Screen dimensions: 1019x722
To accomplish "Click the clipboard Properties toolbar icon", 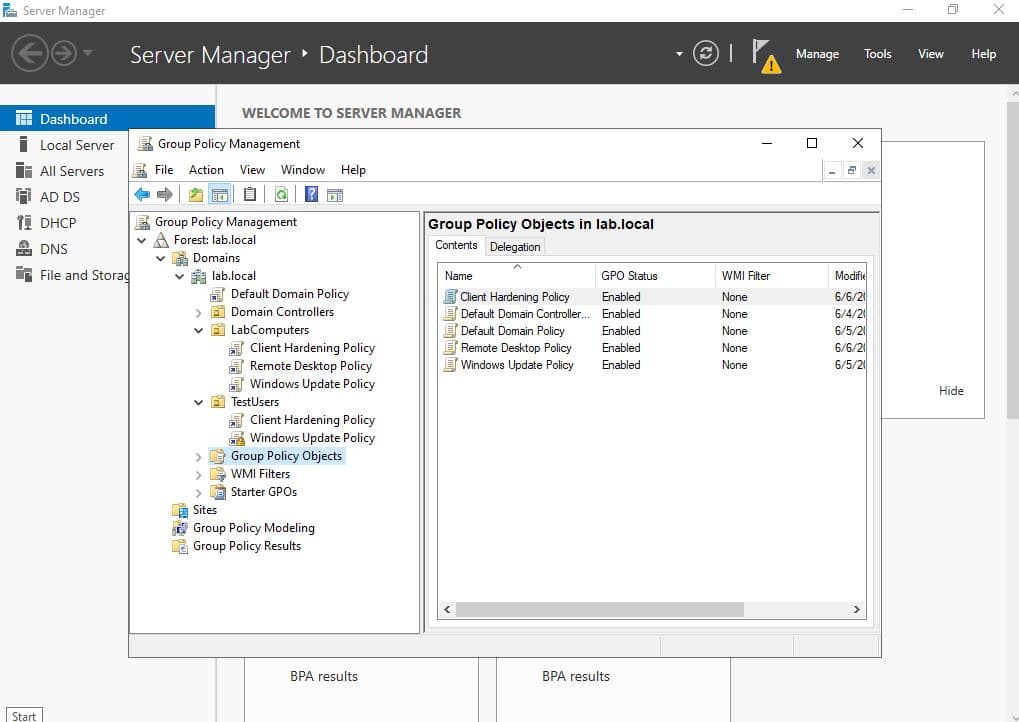I will [x=250, y=195].
